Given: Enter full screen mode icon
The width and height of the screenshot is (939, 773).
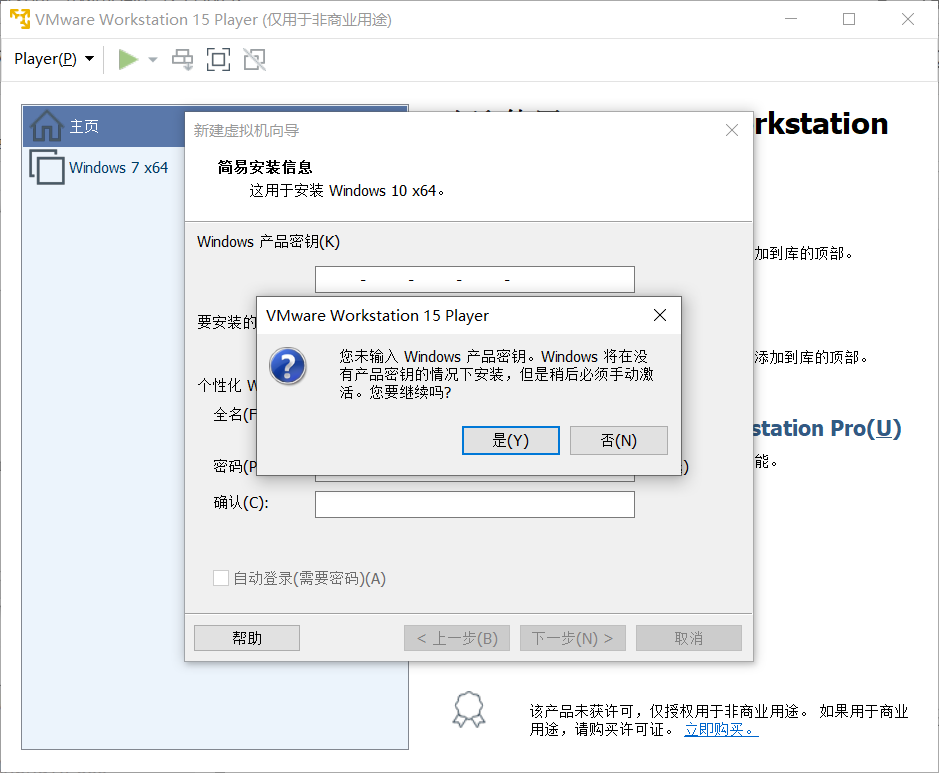Looking at the screenshot, I should [x=218, y=59].
